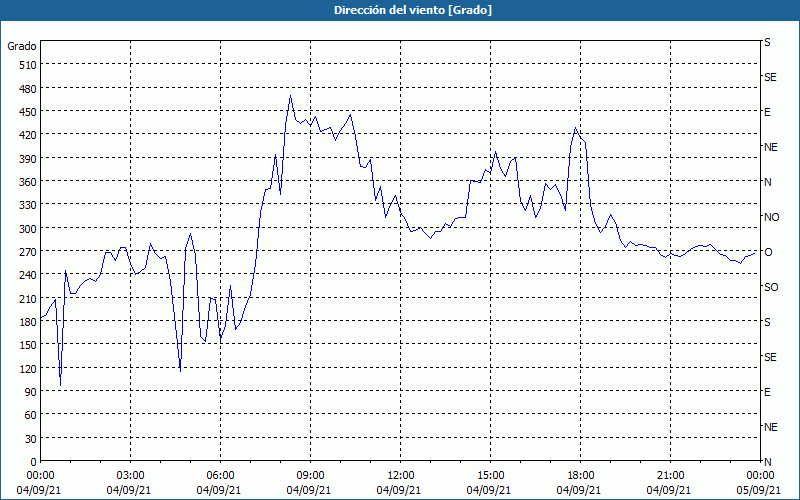Pick the 15:00 time axis label

click(x=490, y=476)
